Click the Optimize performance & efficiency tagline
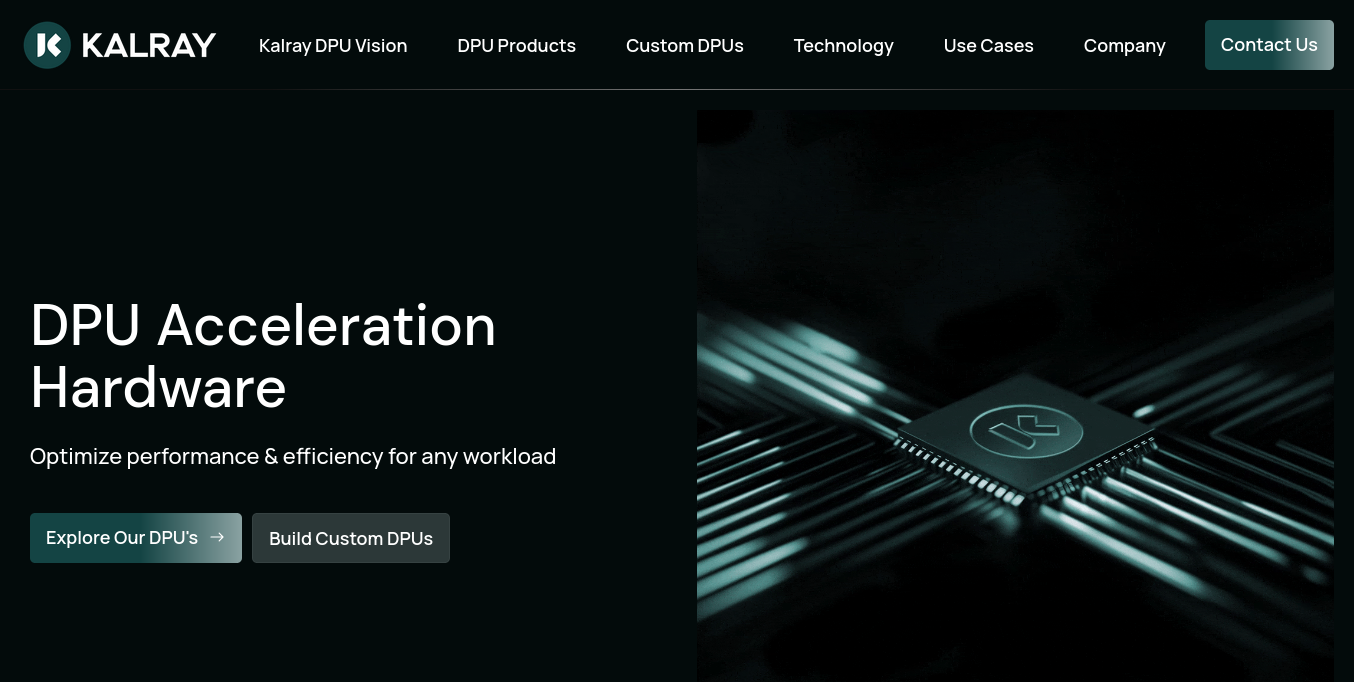 pos(293,457)
